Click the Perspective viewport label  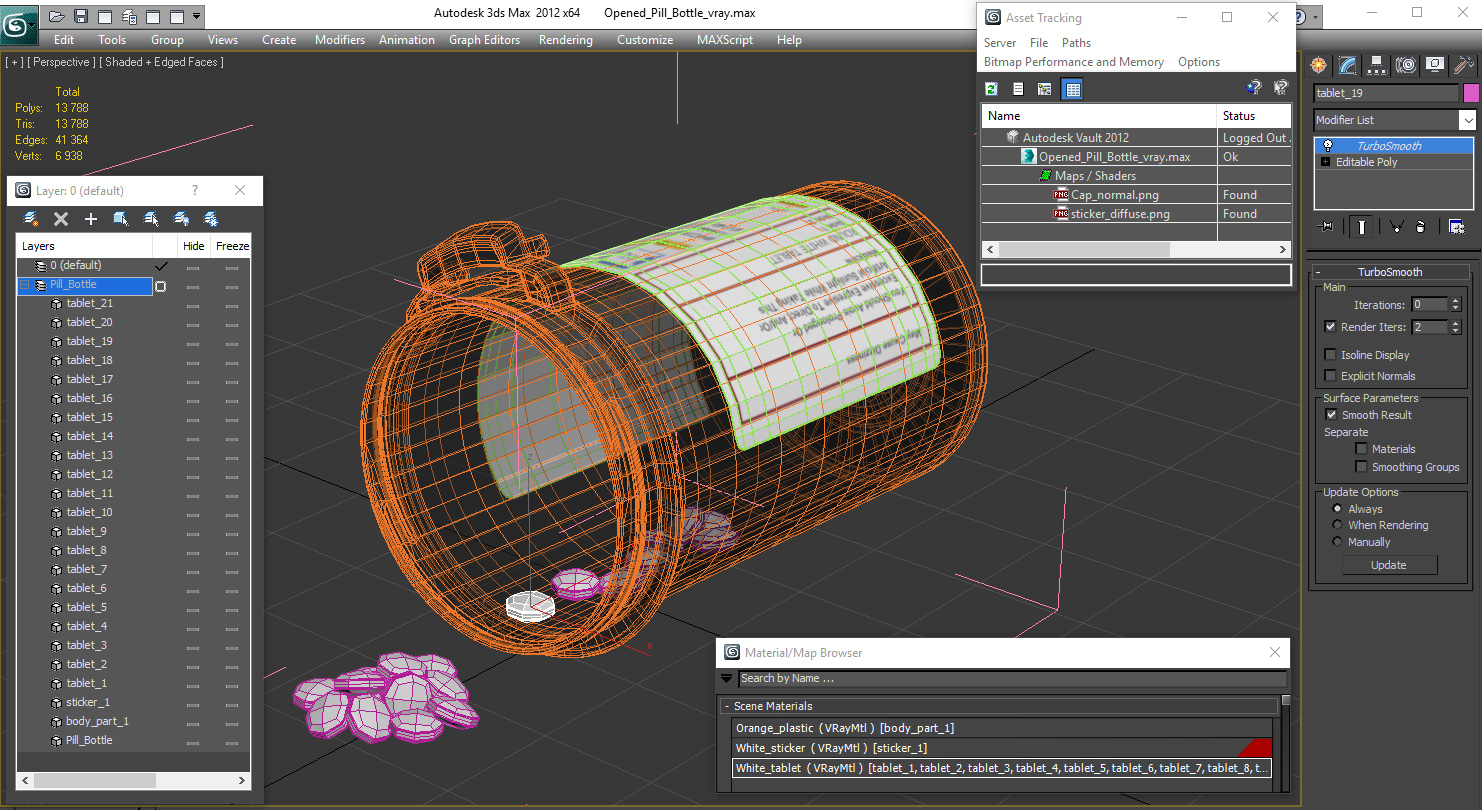60,62
